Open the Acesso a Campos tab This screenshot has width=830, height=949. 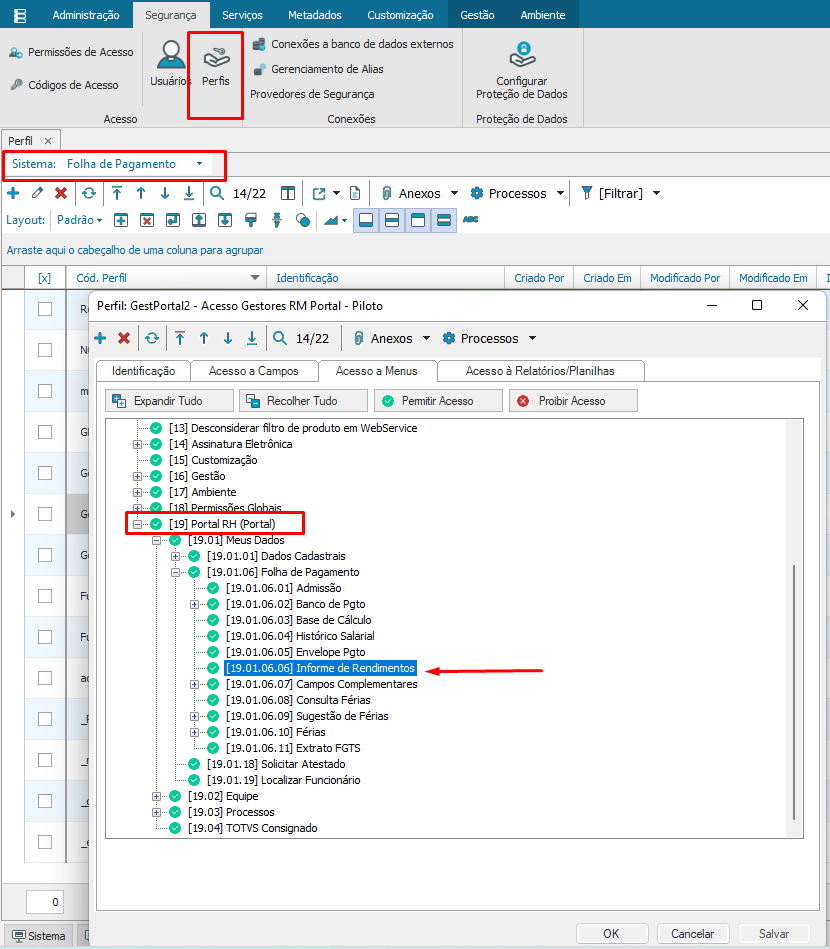254,371
